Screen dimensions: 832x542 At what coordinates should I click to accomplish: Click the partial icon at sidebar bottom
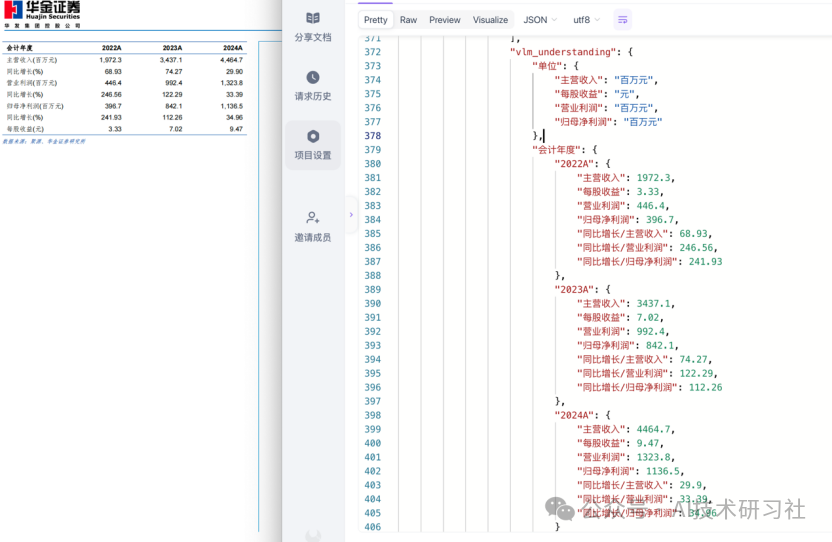[313, 536]
